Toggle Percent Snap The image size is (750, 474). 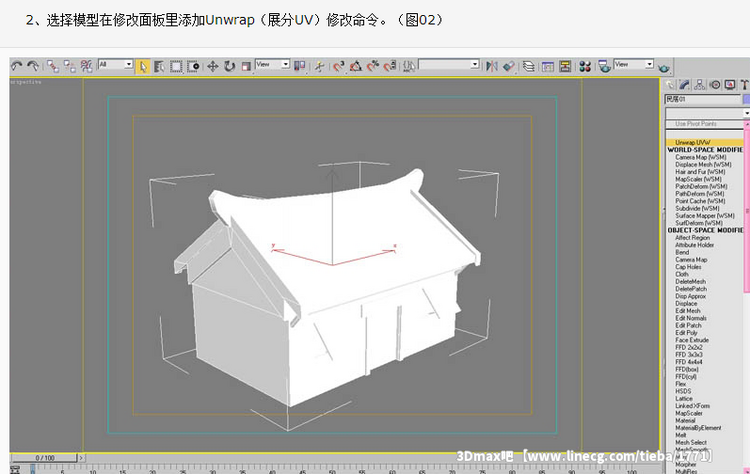373,66
